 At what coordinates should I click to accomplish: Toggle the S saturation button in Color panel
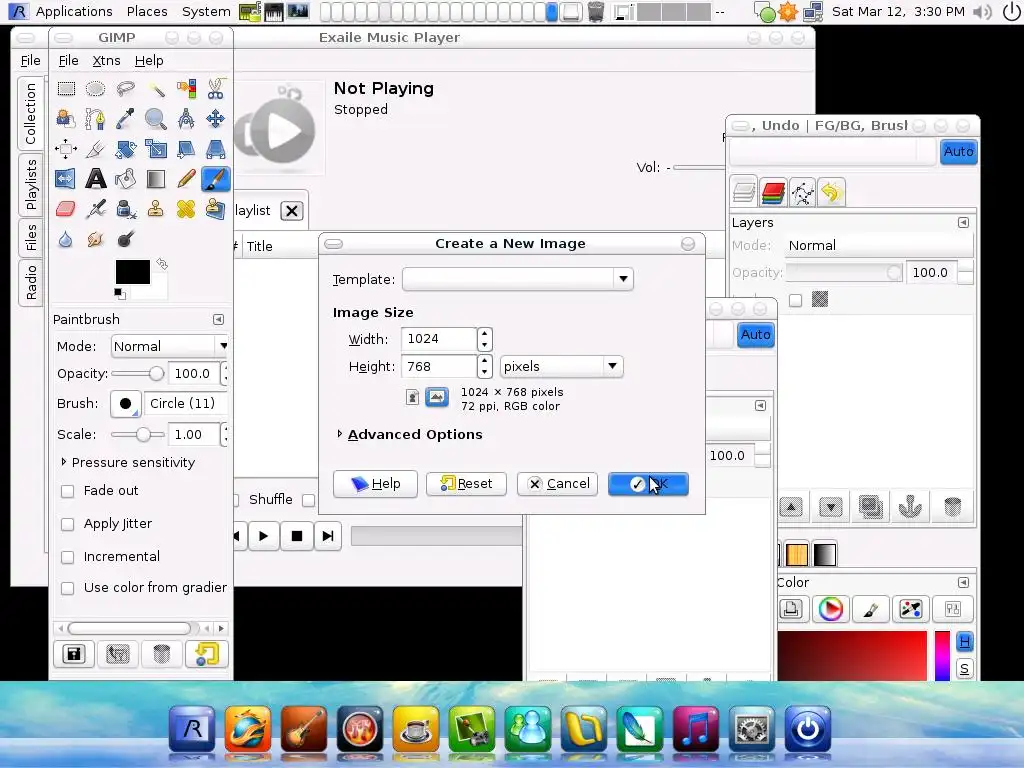click(x=965, y=669)
